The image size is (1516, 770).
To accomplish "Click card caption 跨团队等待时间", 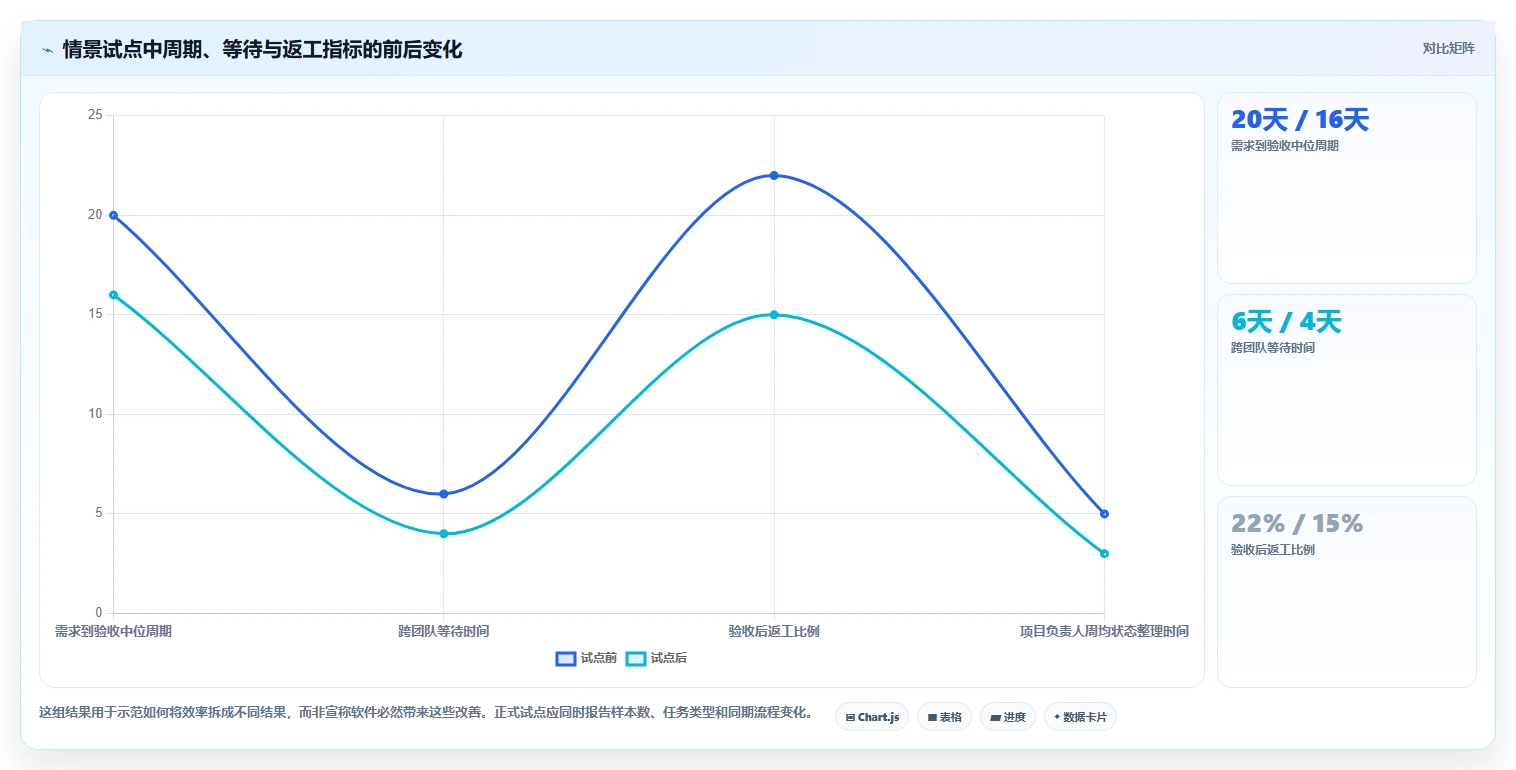I will click(1272, 348).
